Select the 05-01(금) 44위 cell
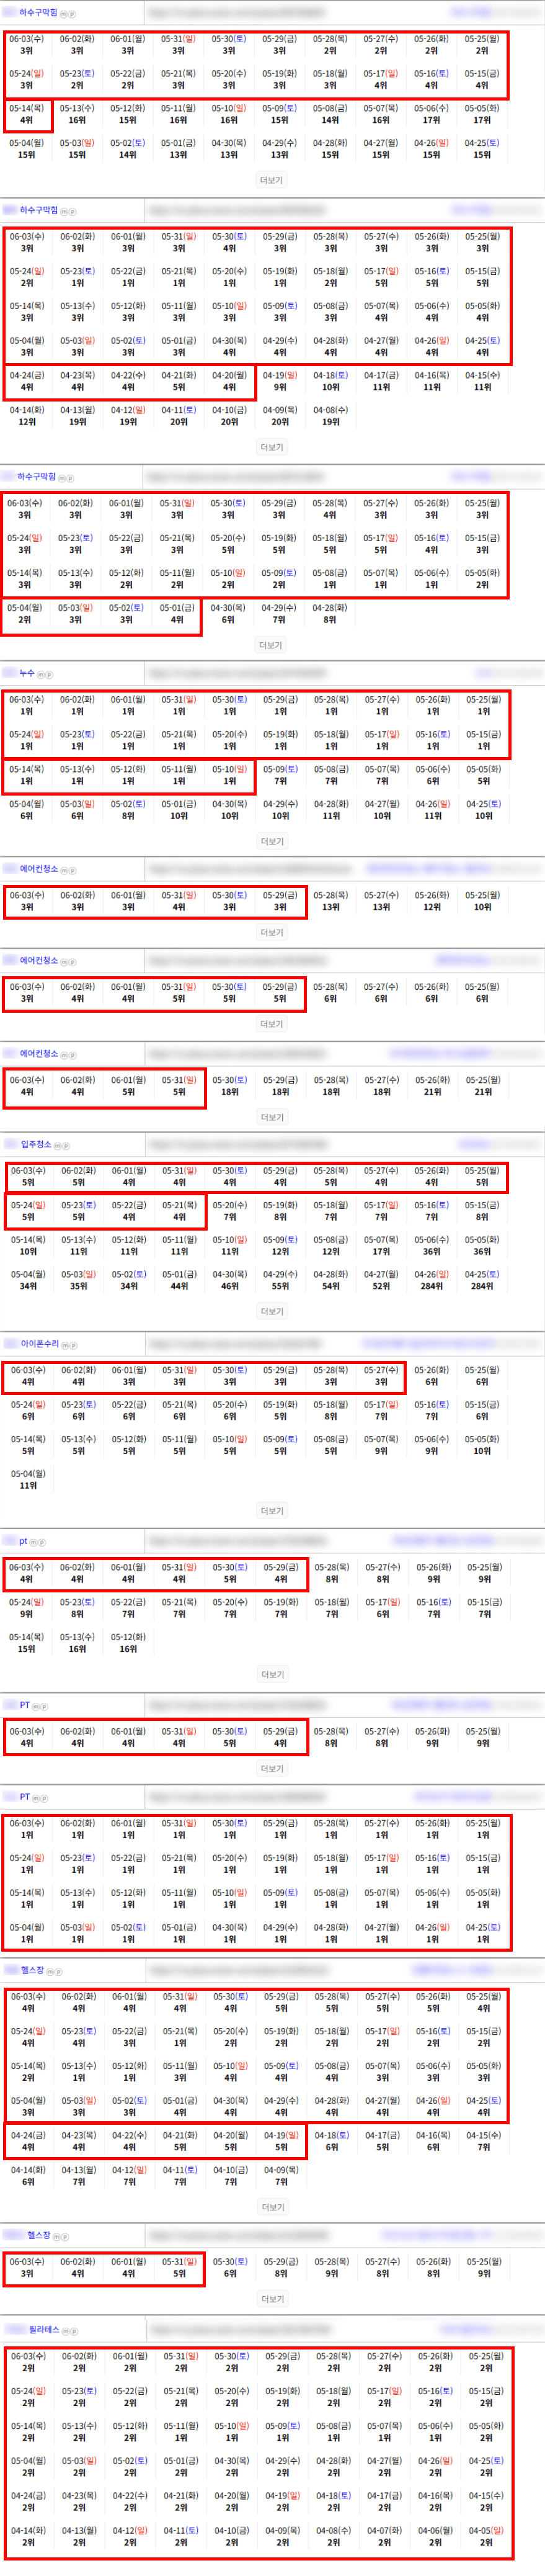 pyautogui.click(x=179, y=1281)
